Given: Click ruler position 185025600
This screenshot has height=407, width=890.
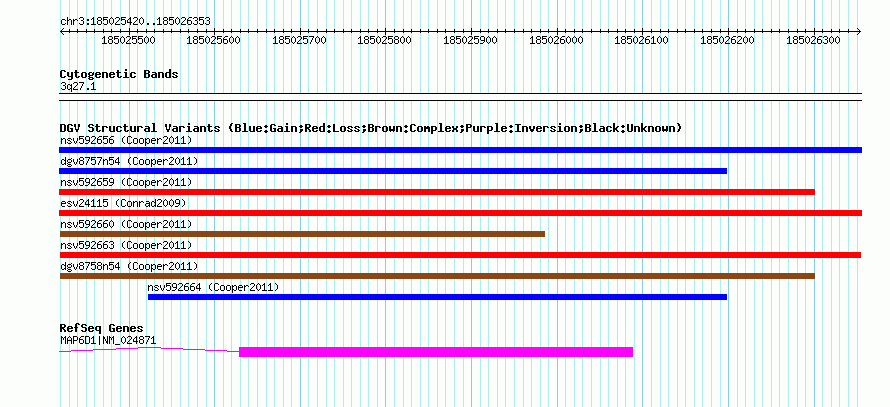Looking at the screenshot, I should click(214, 40).
